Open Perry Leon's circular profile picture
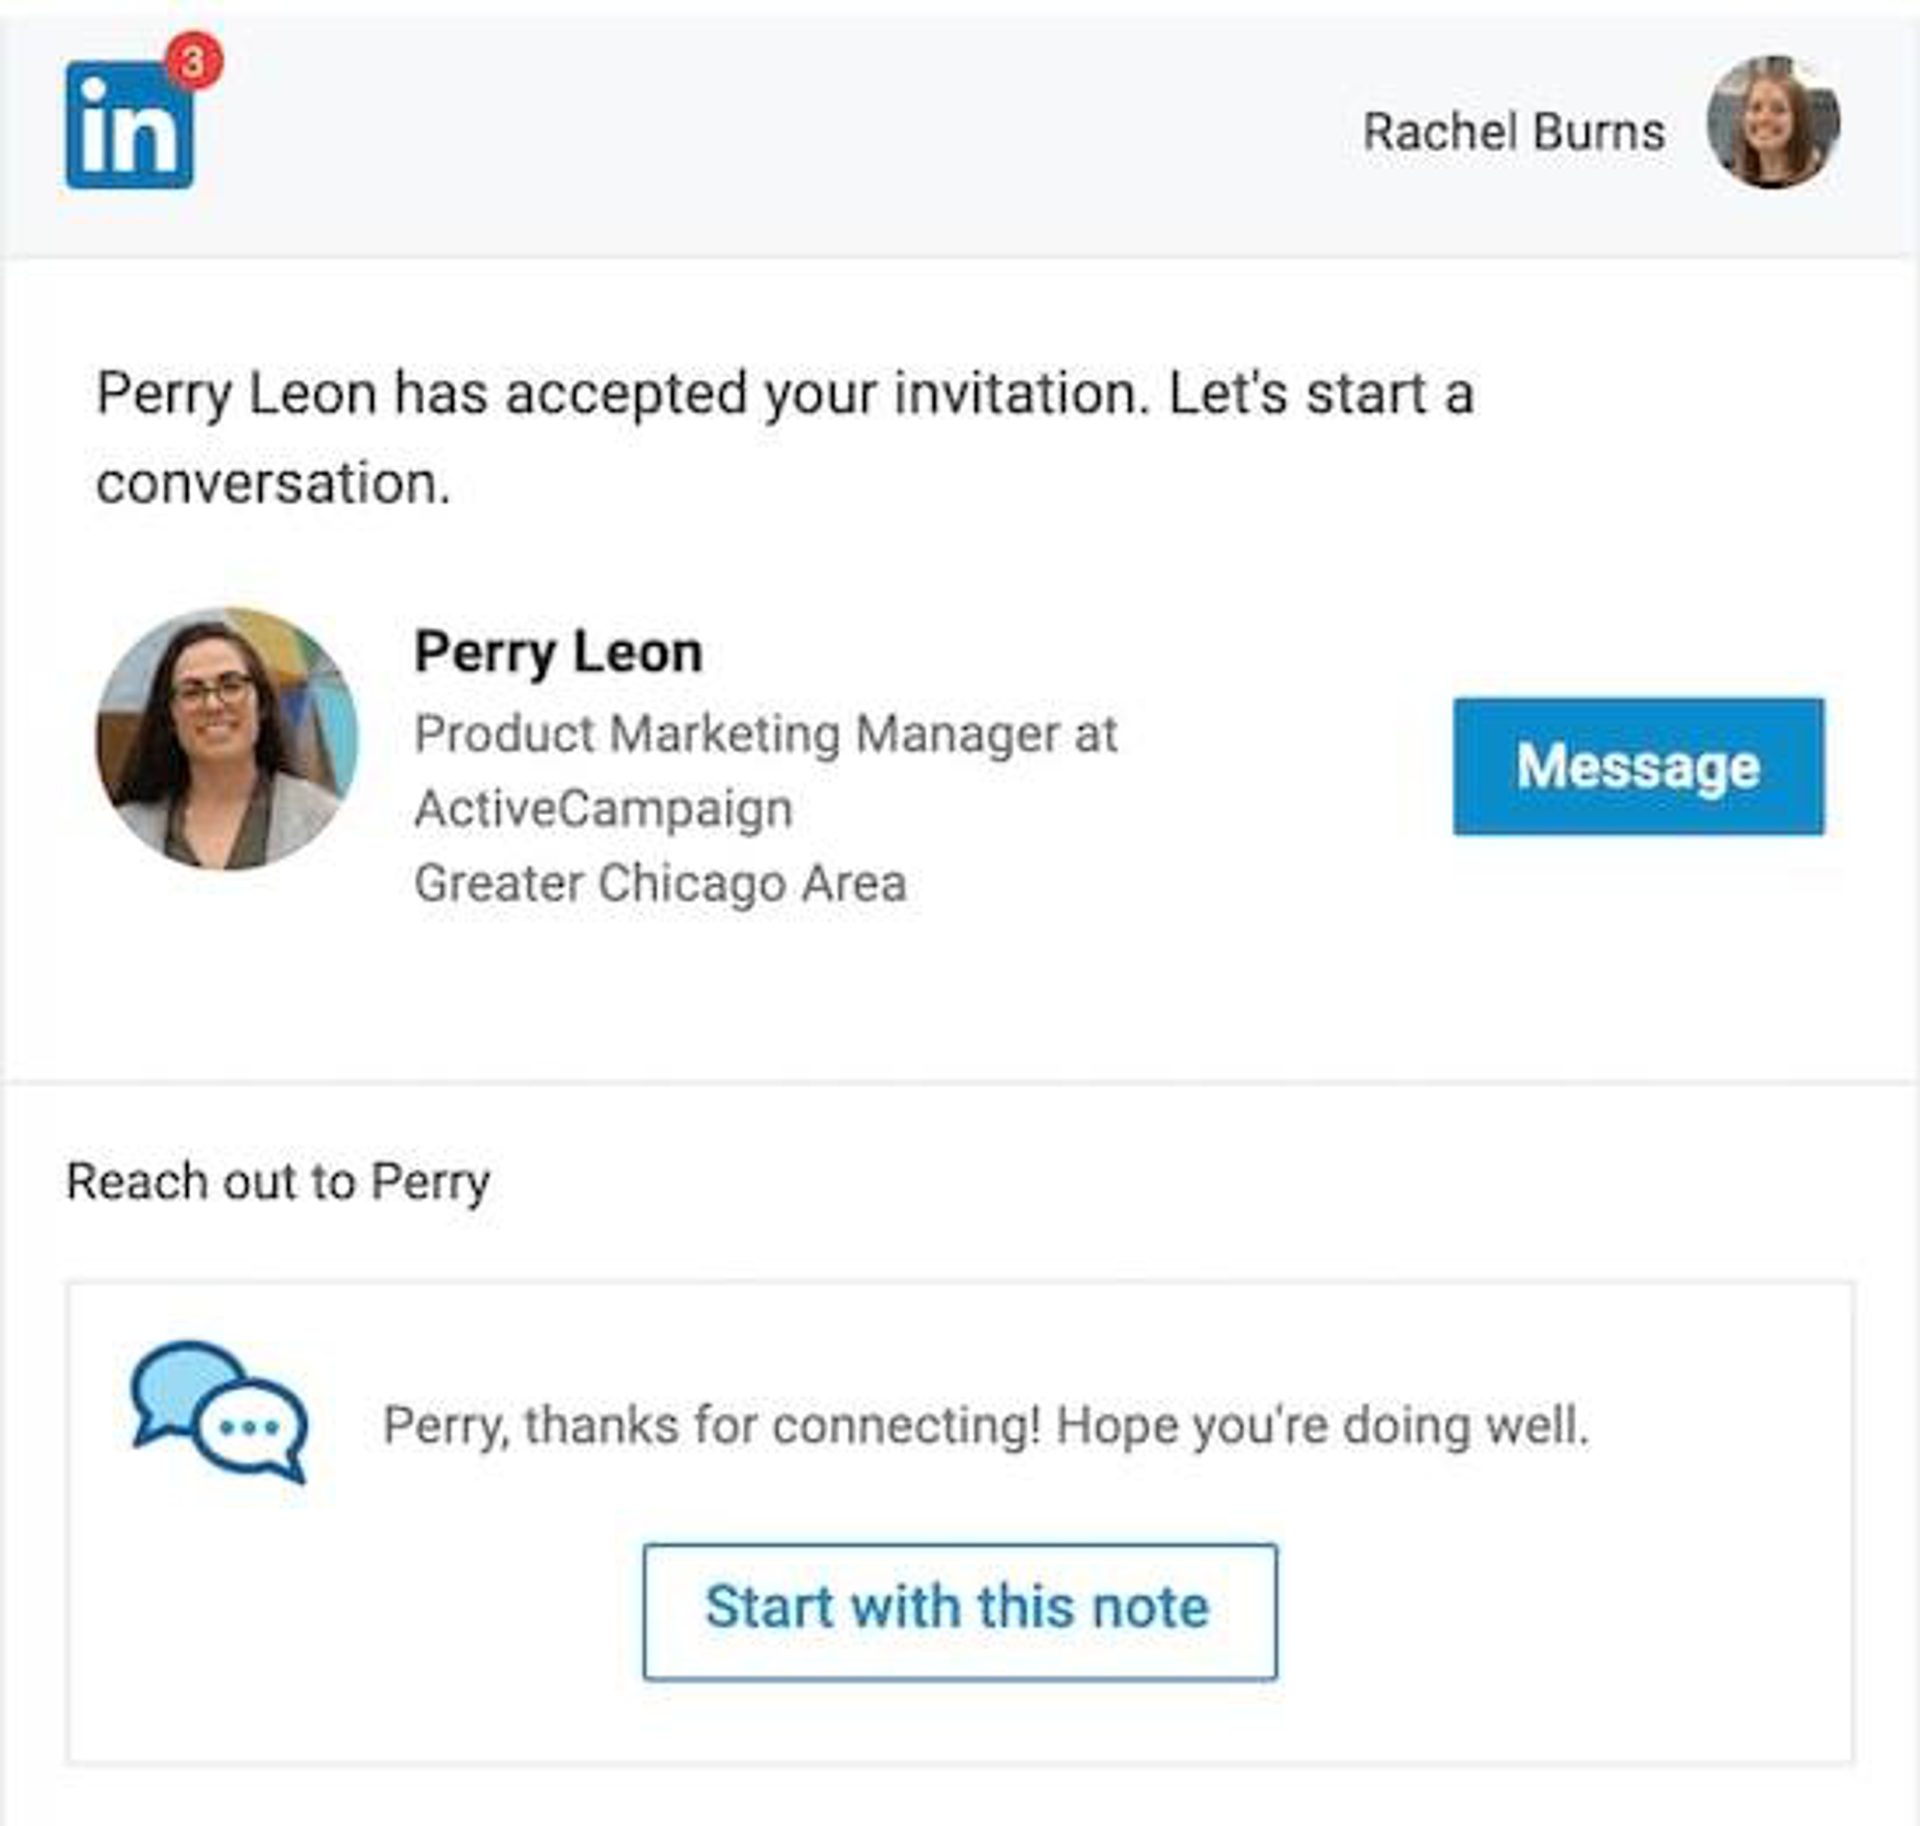This screenshot has height=1826, width=1920. click(x=227, y=739)
